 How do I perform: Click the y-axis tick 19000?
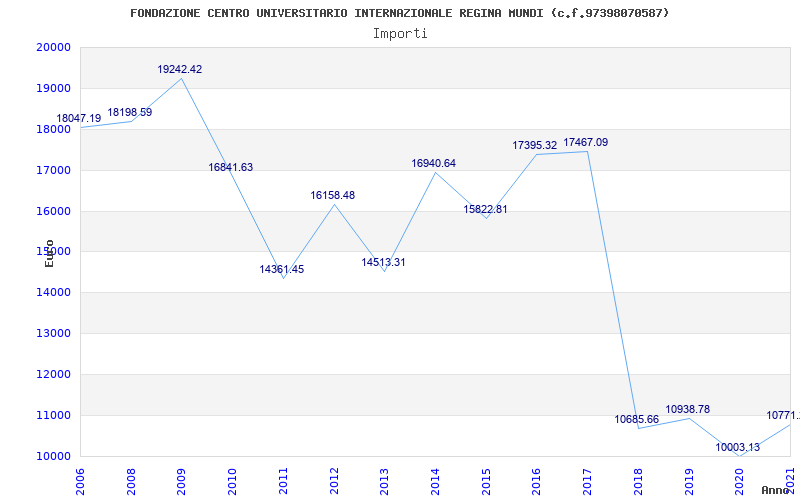point(53,88)
